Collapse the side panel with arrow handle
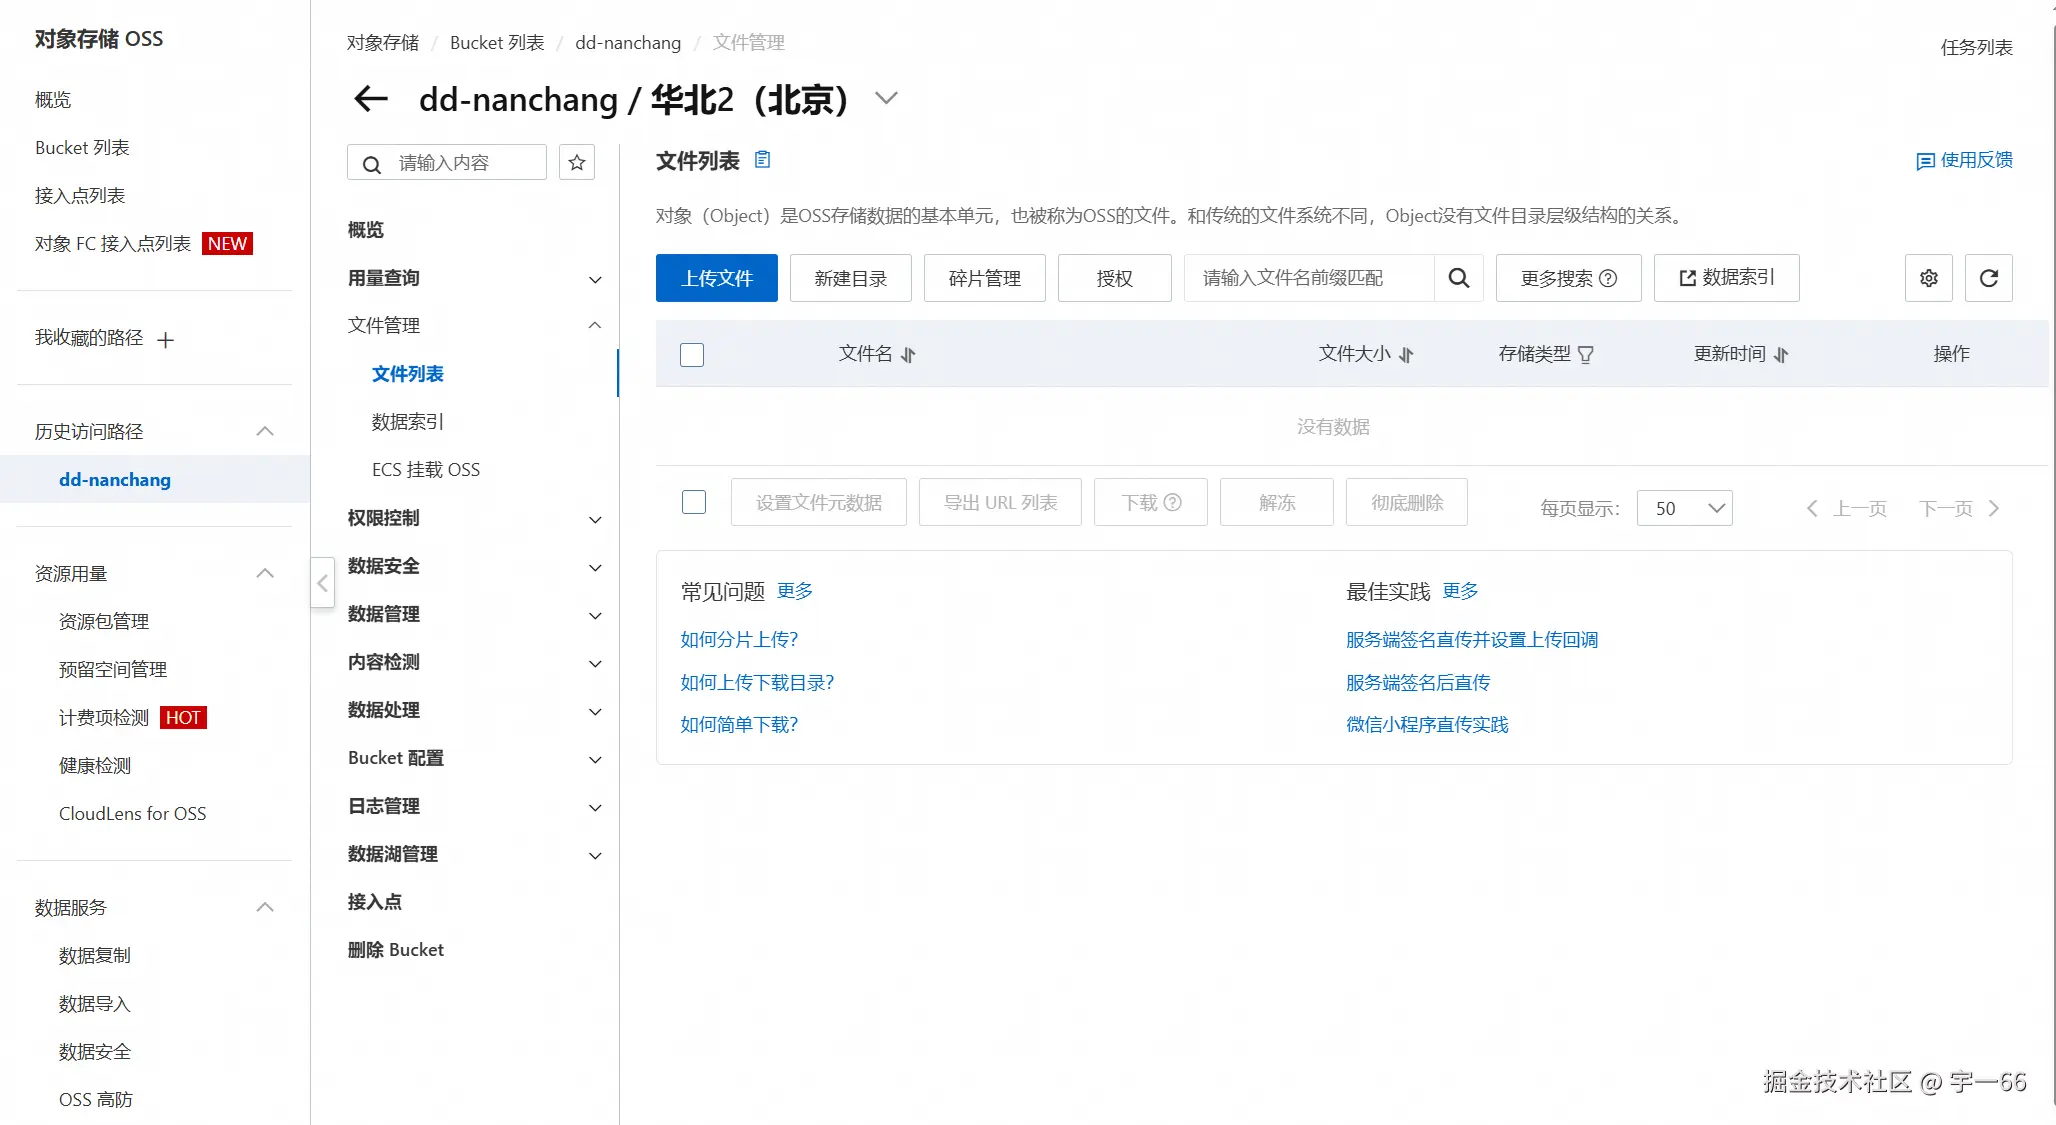The width and height of the screenshot is (2056, 1125). pyautogui.click(x=322, y=583)
